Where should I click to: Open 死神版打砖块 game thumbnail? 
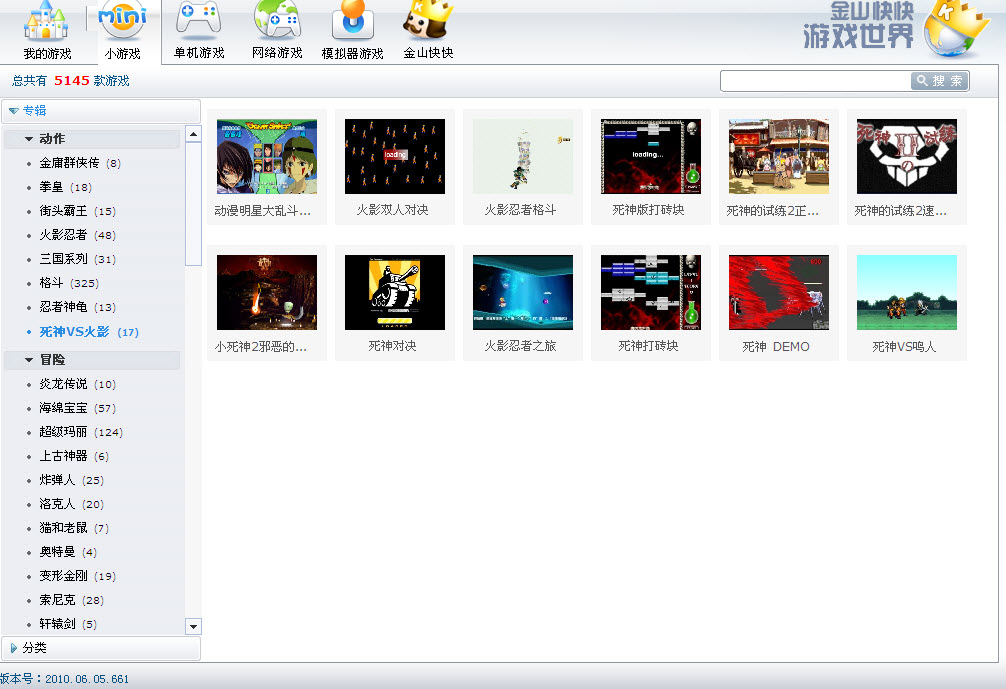(x=651, y=157)
